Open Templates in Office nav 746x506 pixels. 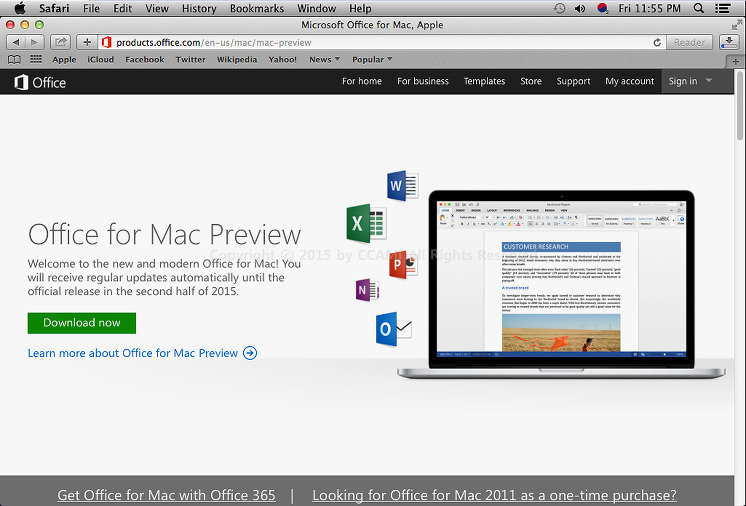point(484,81)
